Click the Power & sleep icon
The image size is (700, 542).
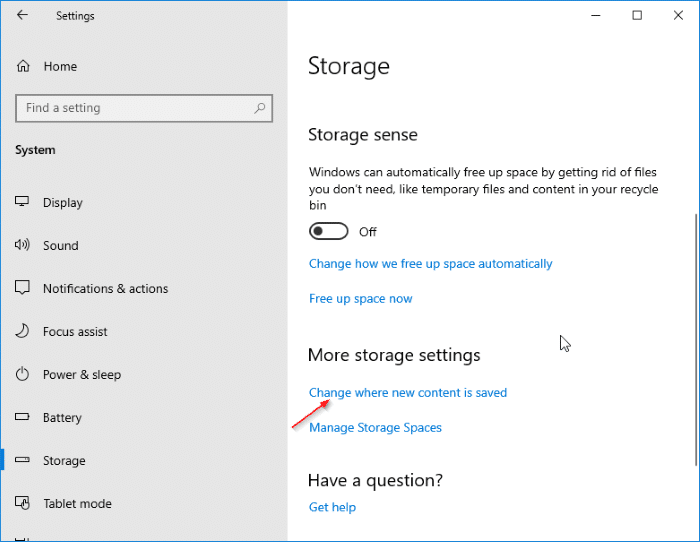point(23,374)
